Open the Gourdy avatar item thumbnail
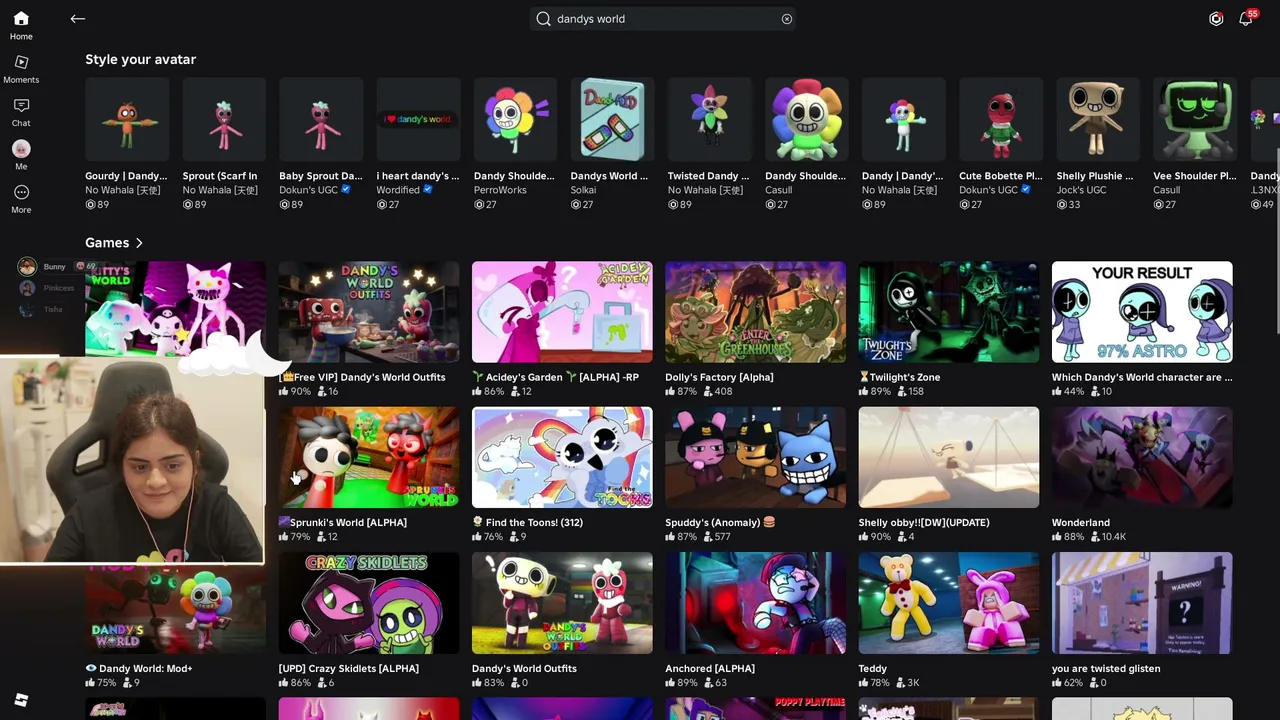The width and height of the screenshot is (1280, 720). coord(127,120)
